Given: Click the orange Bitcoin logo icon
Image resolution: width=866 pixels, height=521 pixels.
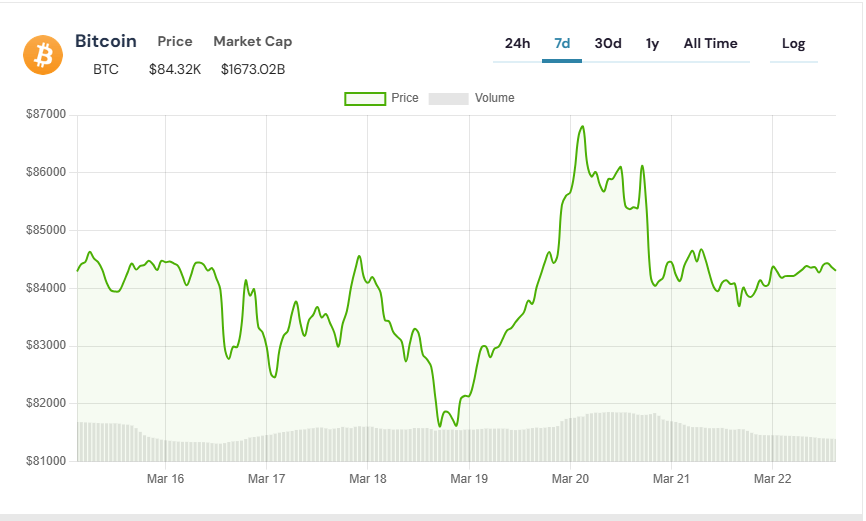Looking at the screenshot, I should [x=43, y=55].
